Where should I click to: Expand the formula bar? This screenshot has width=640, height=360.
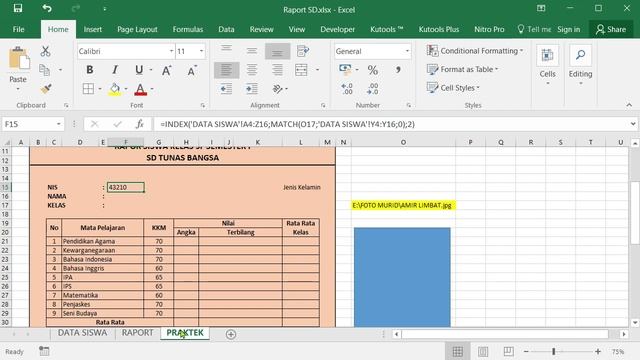(633, 124)
